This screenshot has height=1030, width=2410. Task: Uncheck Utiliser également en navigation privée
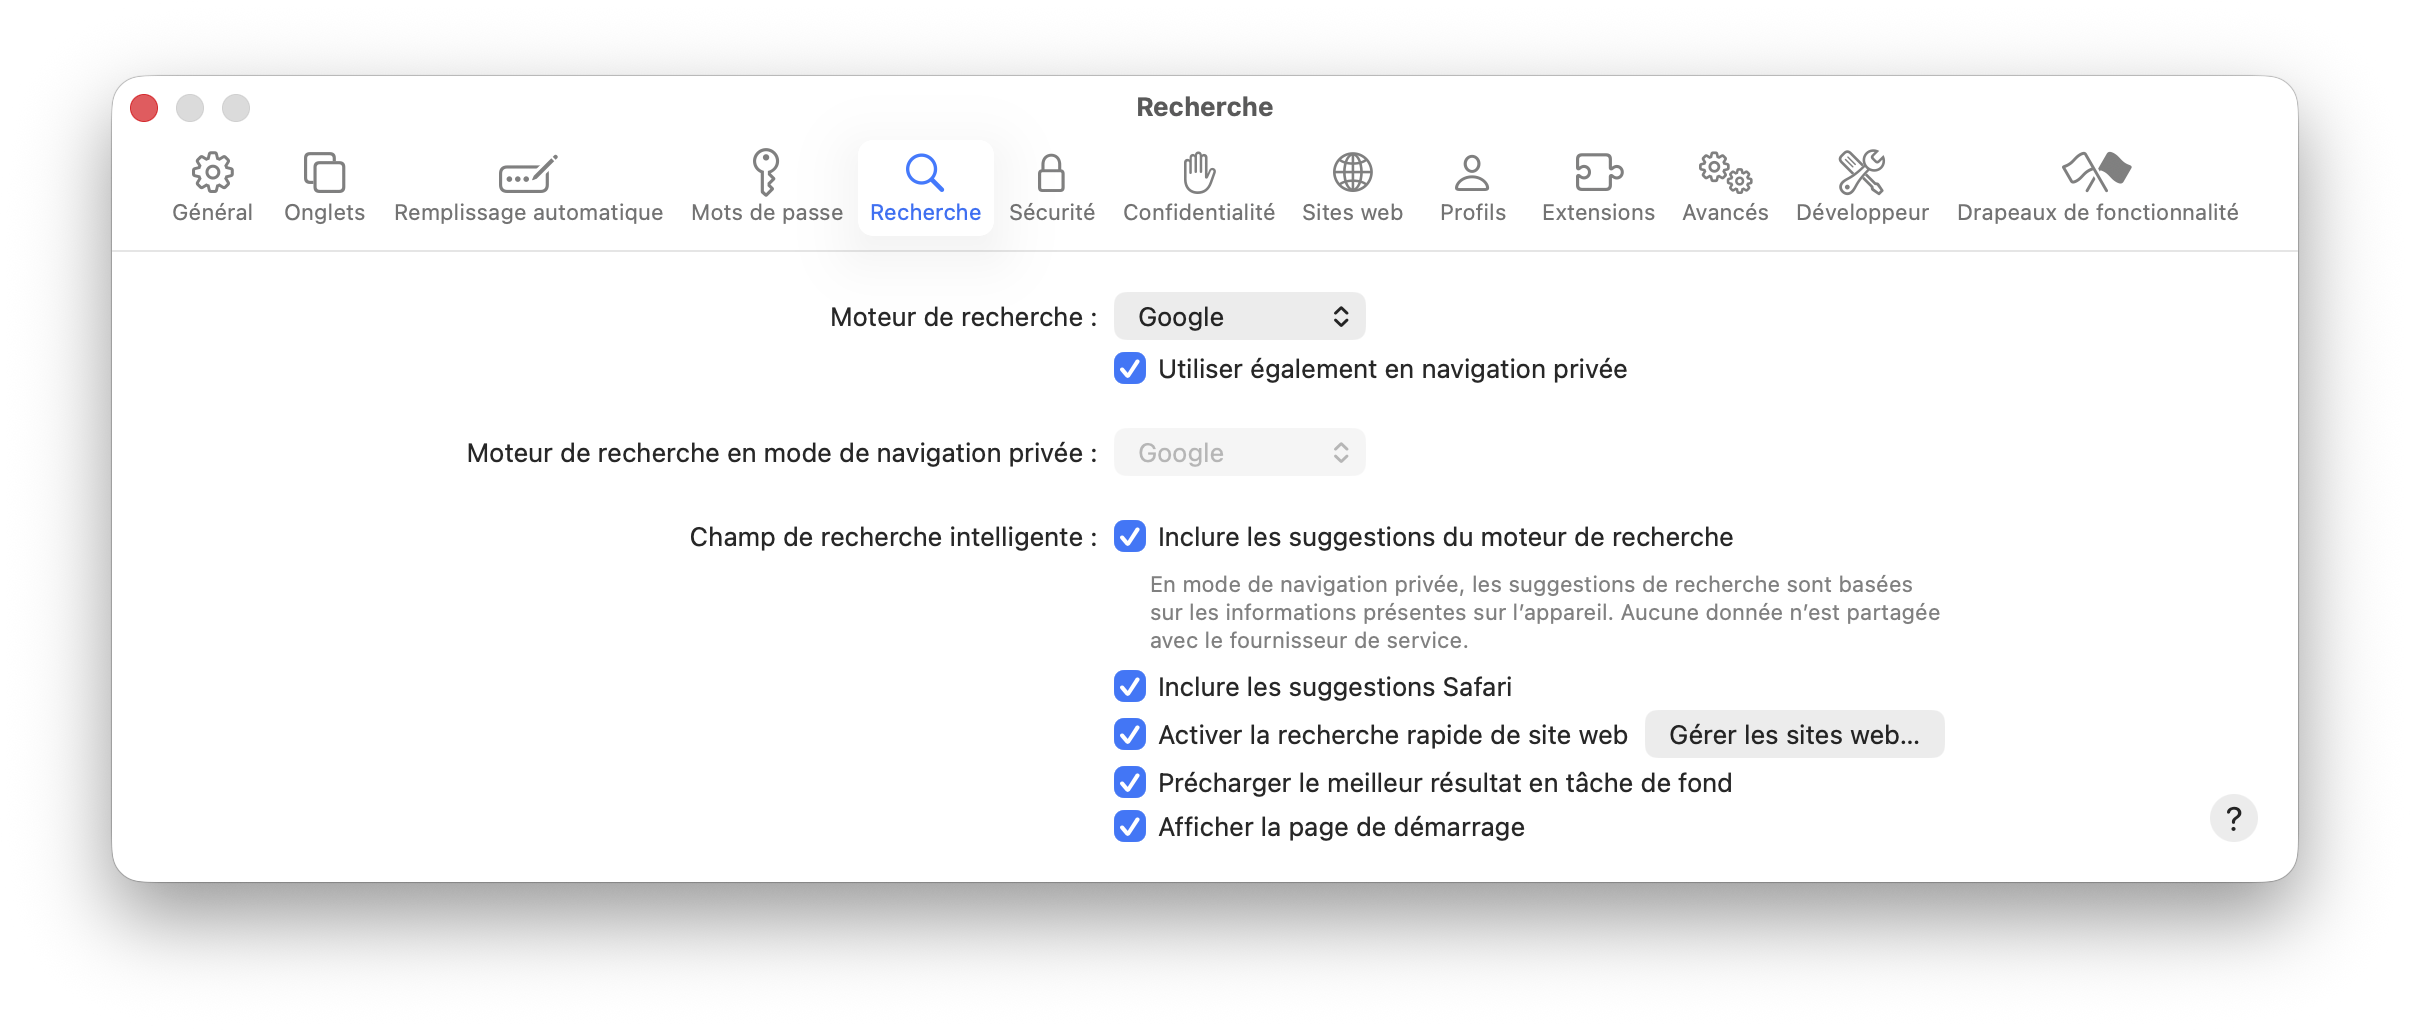click(1130, 368)
